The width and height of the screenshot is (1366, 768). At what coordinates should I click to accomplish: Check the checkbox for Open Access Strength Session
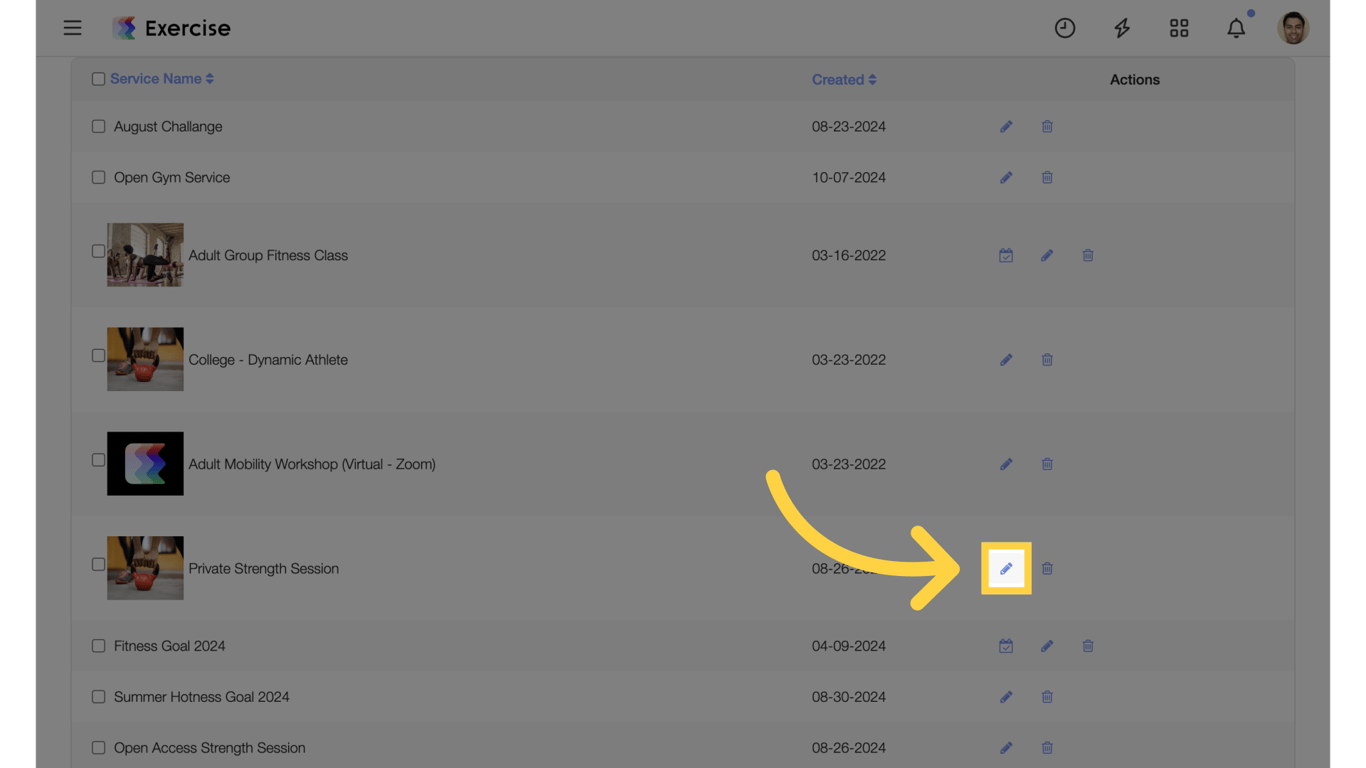98,747
